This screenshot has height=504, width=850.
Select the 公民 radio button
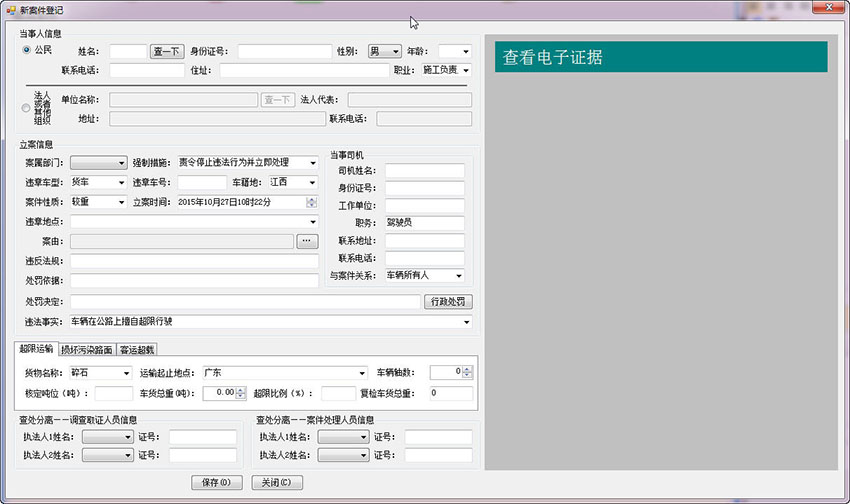(x=26, y=50)
